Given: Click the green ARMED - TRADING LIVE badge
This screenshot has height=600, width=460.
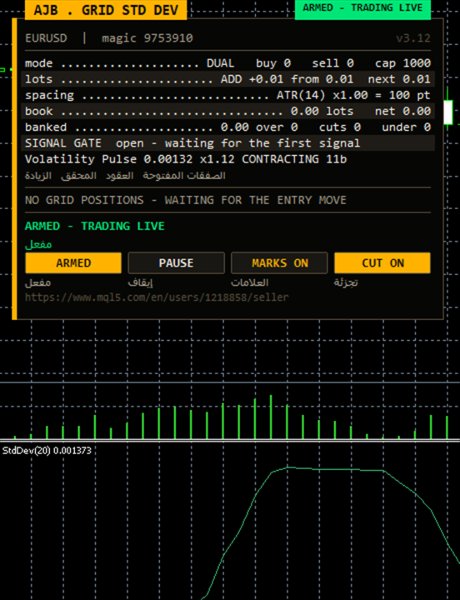Looking at the screenshot, I should point(363,8).
